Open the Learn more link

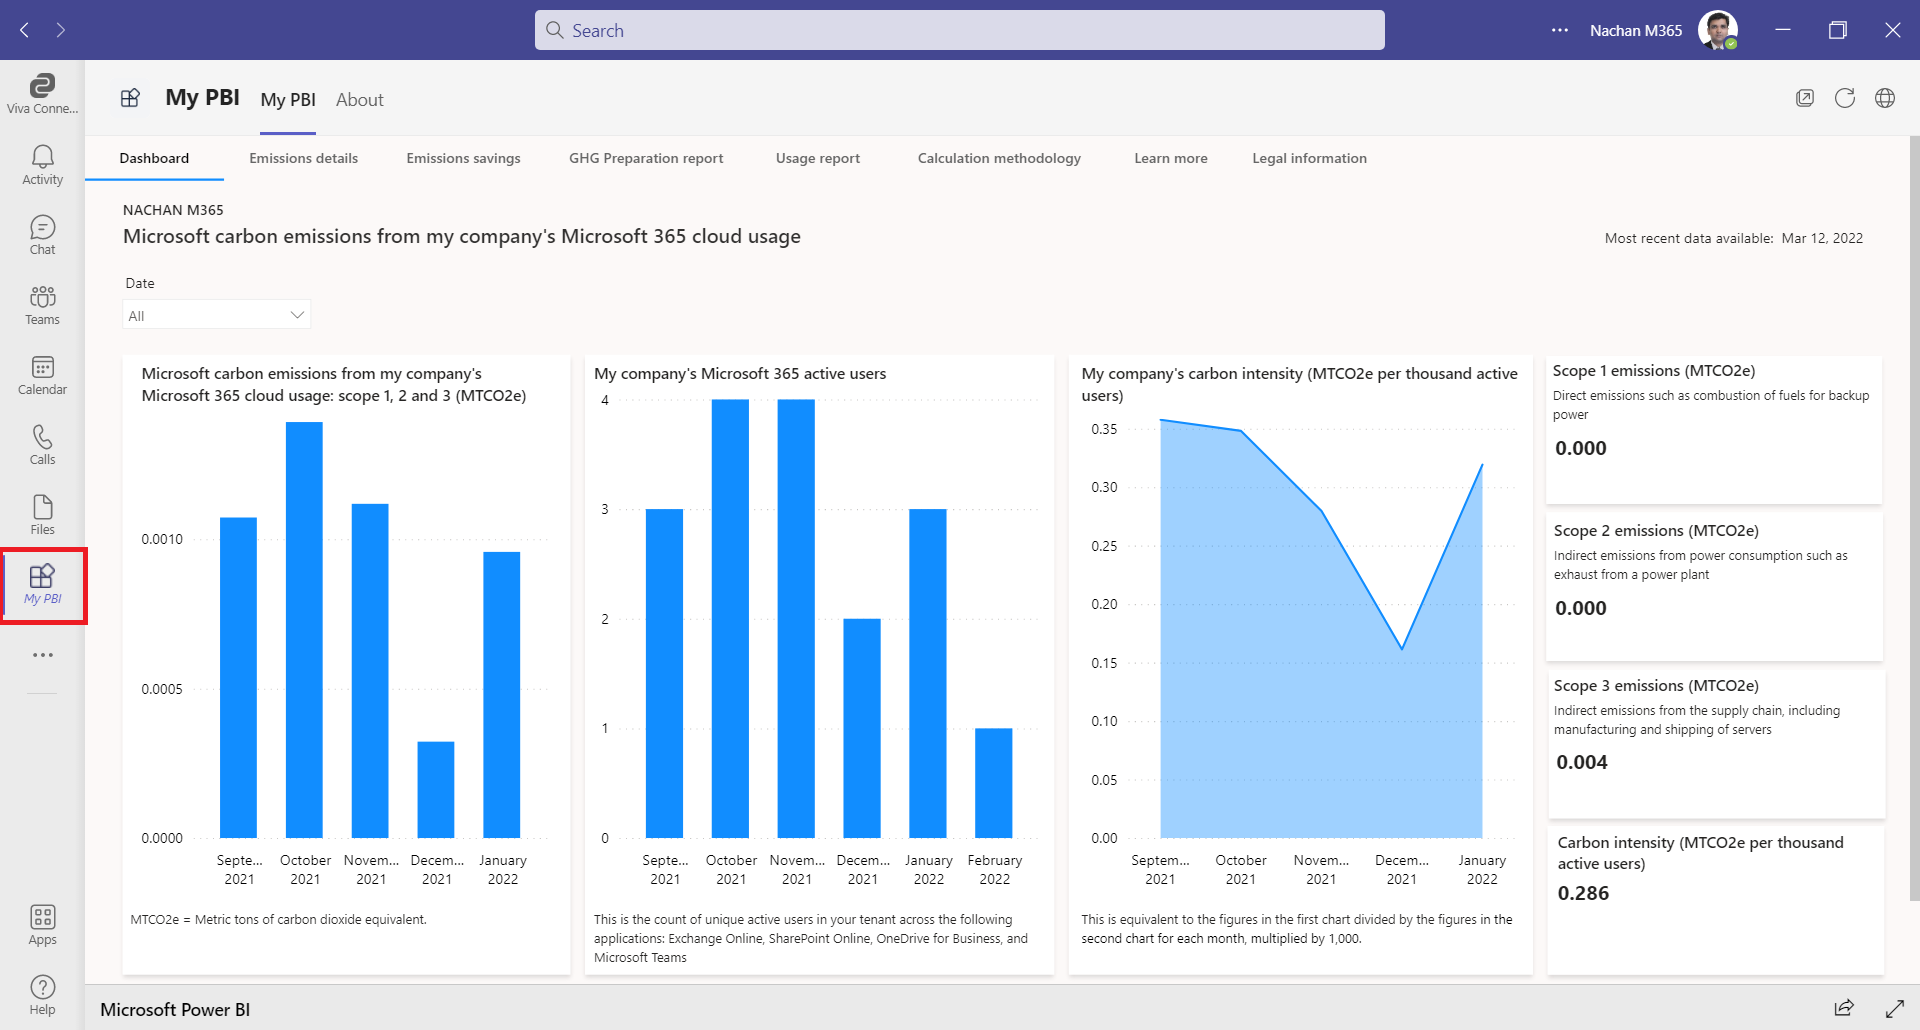point(1170,158)
